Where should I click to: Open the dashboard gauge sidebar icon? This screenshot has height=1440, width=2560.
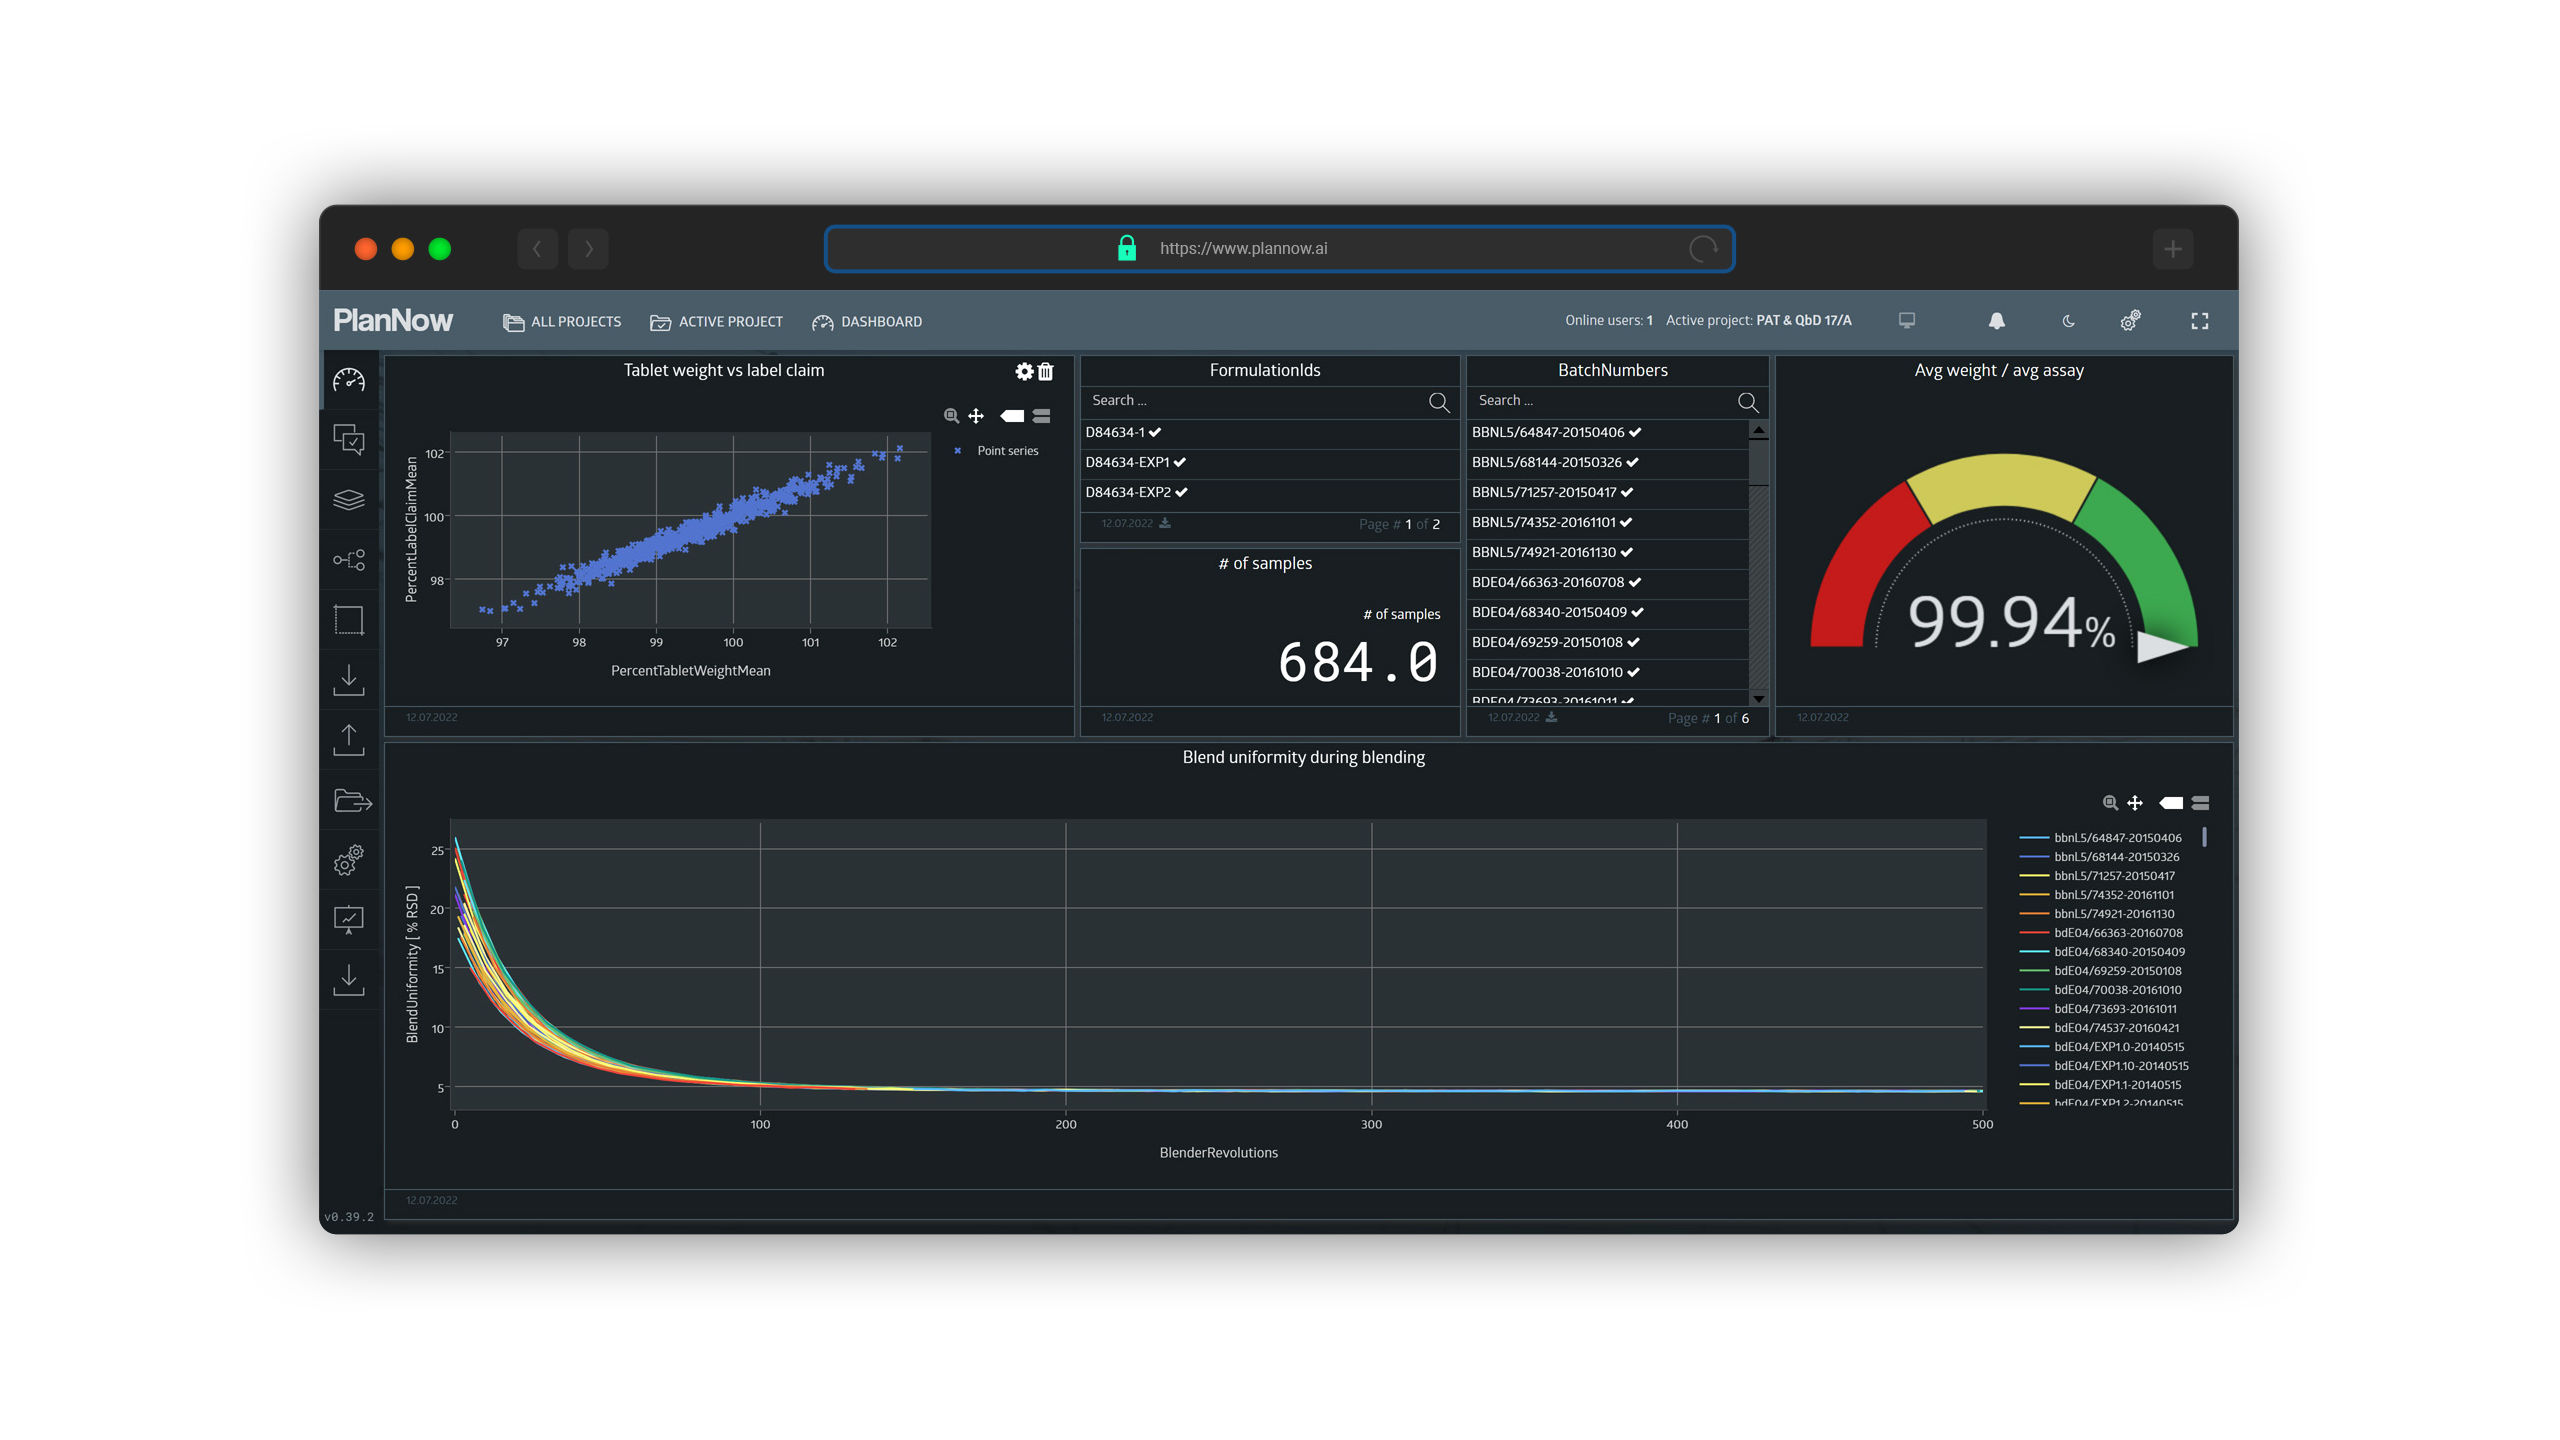(348, 380)
